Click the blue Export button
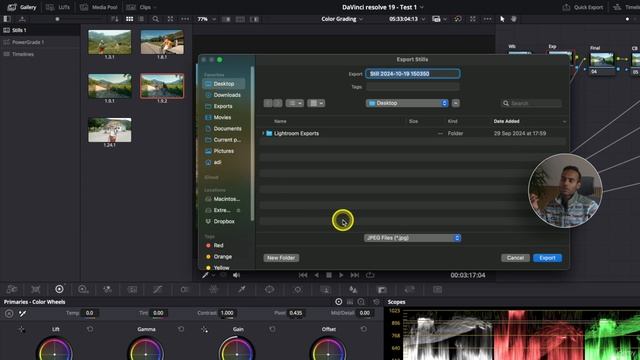Image resolution: width=640 pixels, height=360 pixels. pos(547,258)
